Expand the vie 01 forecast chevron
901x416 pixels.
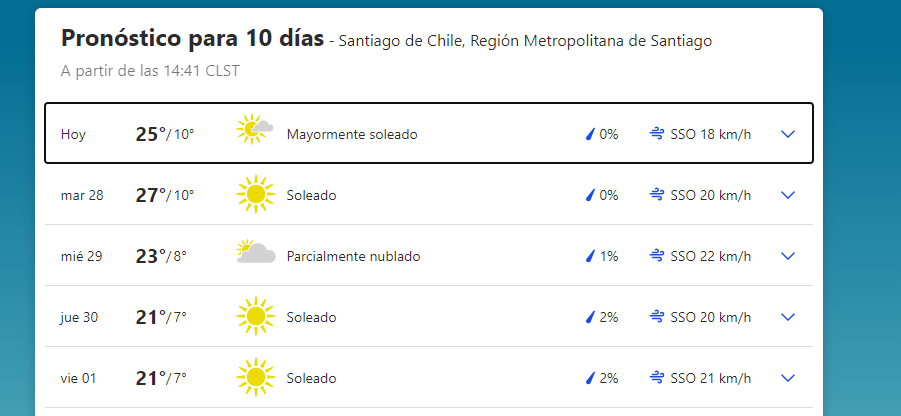(x=787, y=378)
